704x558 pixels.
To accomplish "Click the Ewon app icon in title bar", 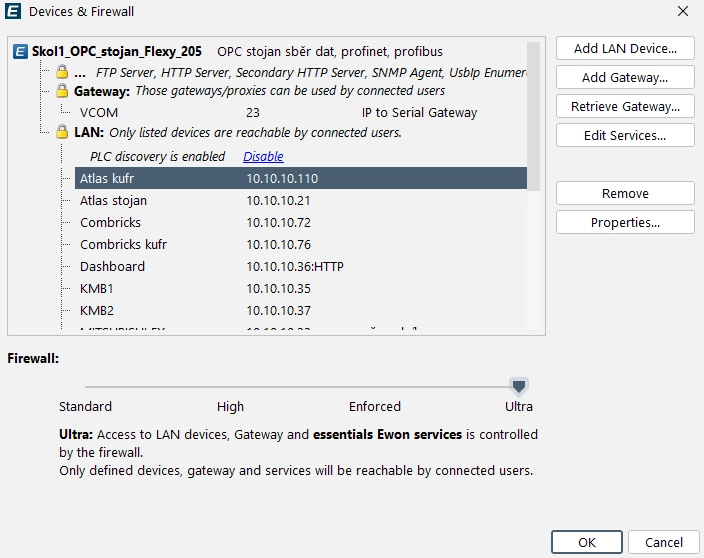I will pyautogui.click(x=14, y=12).
